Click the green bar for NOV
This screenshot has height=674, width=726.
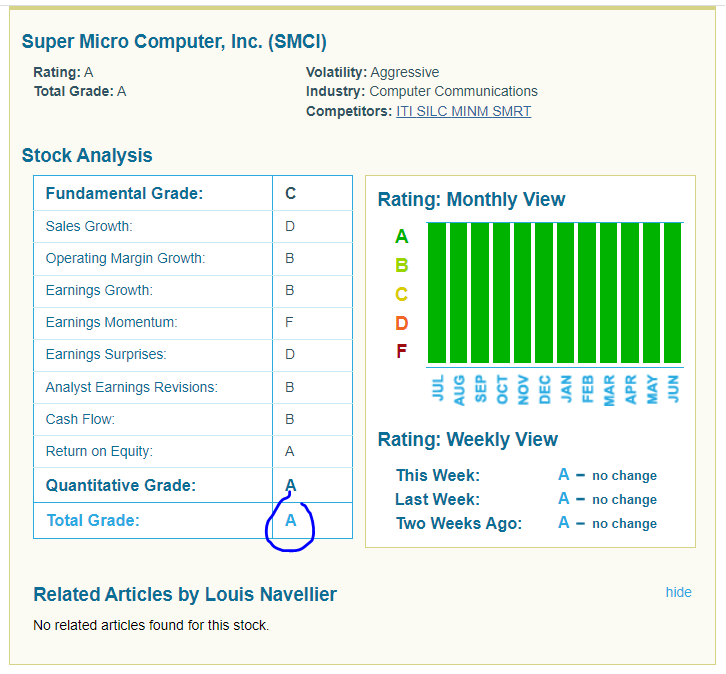[523, 293]
